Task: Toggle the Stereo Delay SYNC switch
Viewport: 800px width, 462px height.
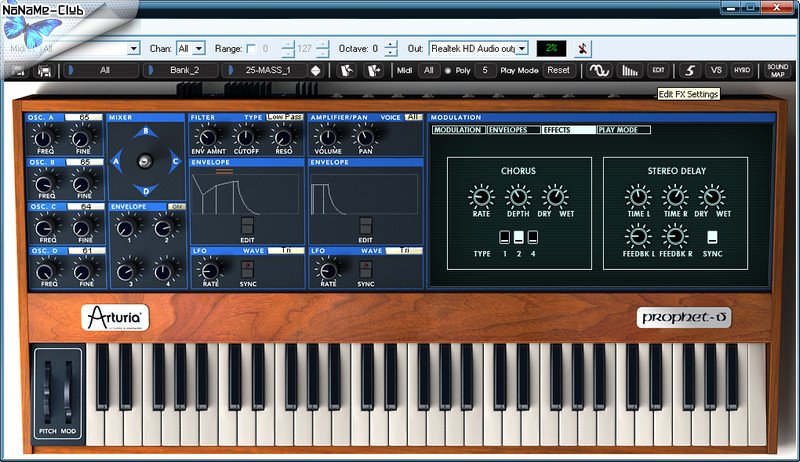Action: 713,237
